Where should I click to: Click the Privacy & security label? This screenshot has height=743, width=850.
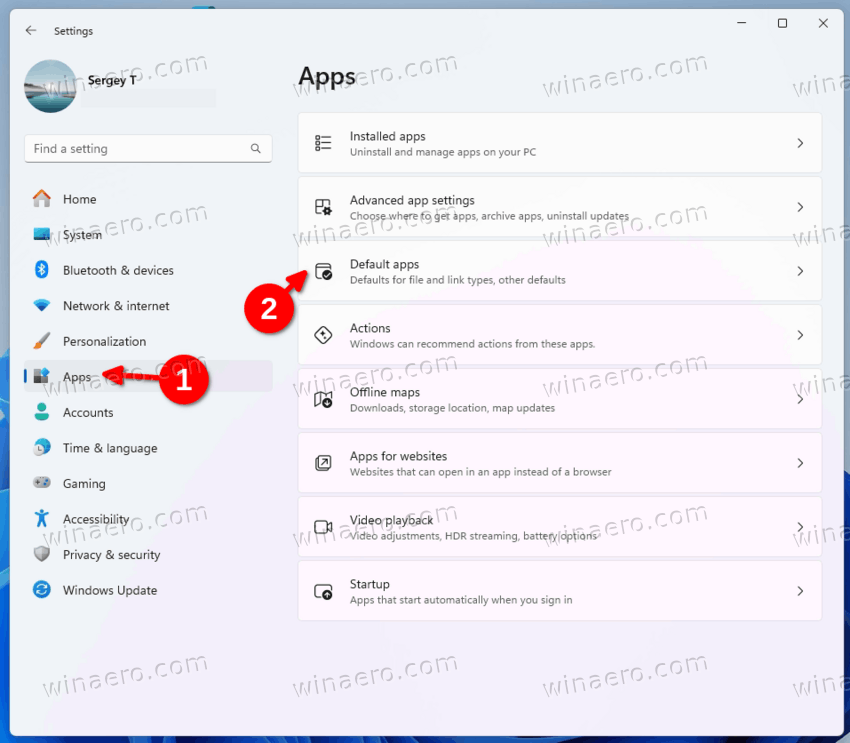pyautogui.click(x=112, y=555)
